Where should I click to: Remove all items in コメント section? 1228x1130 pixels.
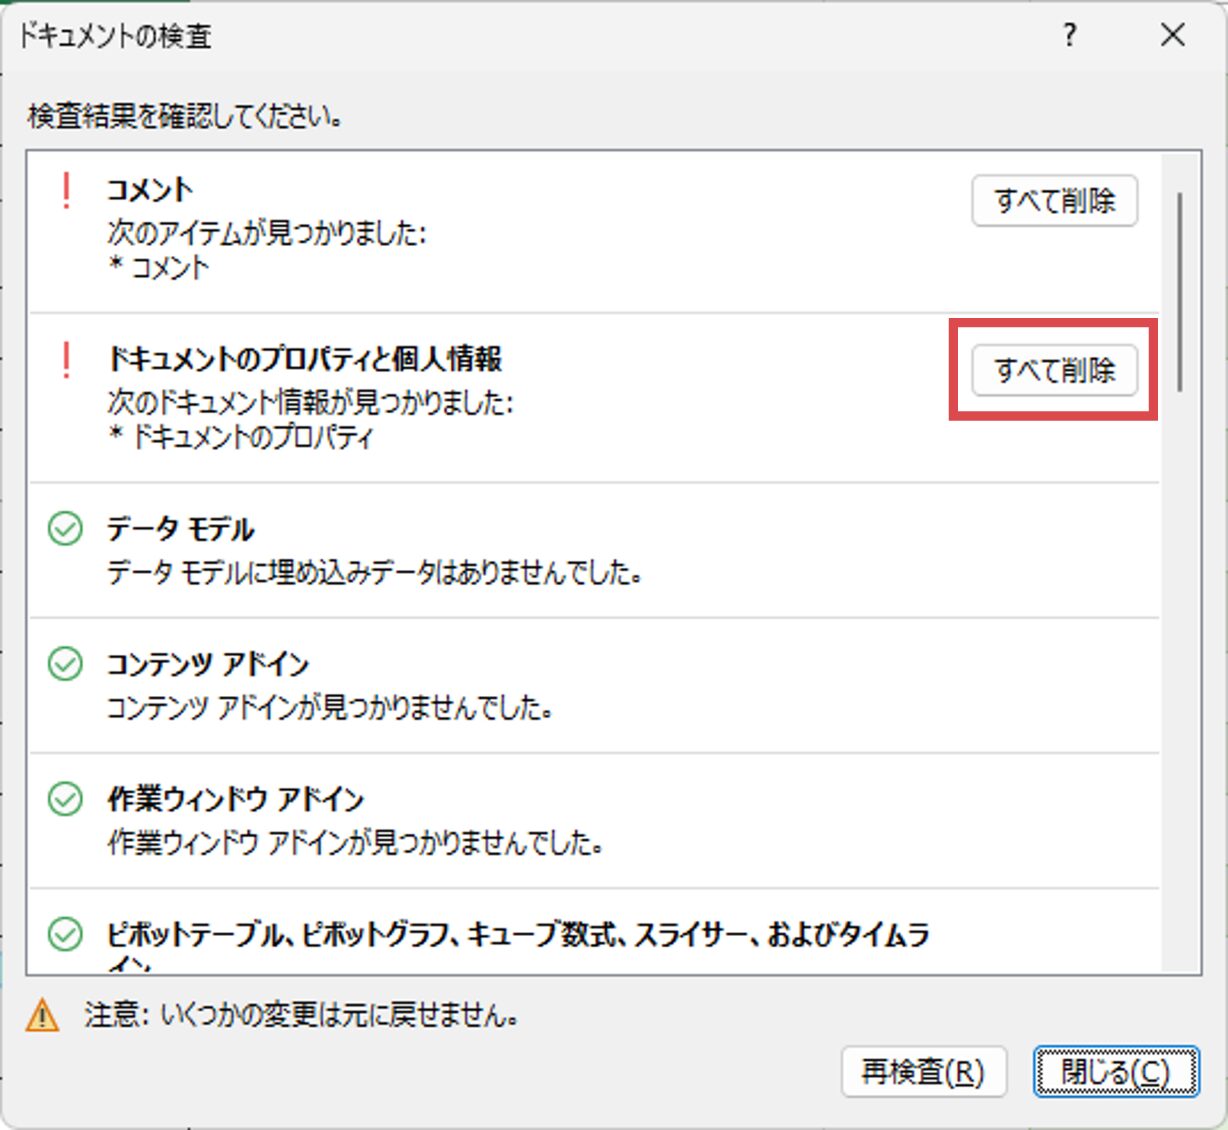click(x=1054, y=201)
